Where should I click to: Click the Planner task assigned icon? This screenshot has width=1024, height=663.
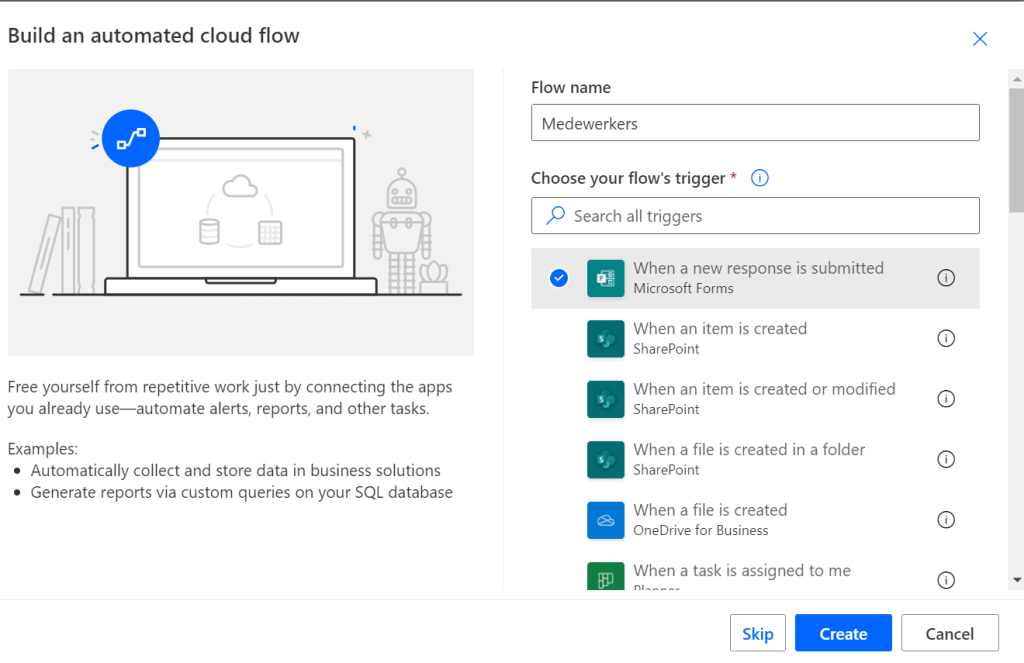point(605,577)
